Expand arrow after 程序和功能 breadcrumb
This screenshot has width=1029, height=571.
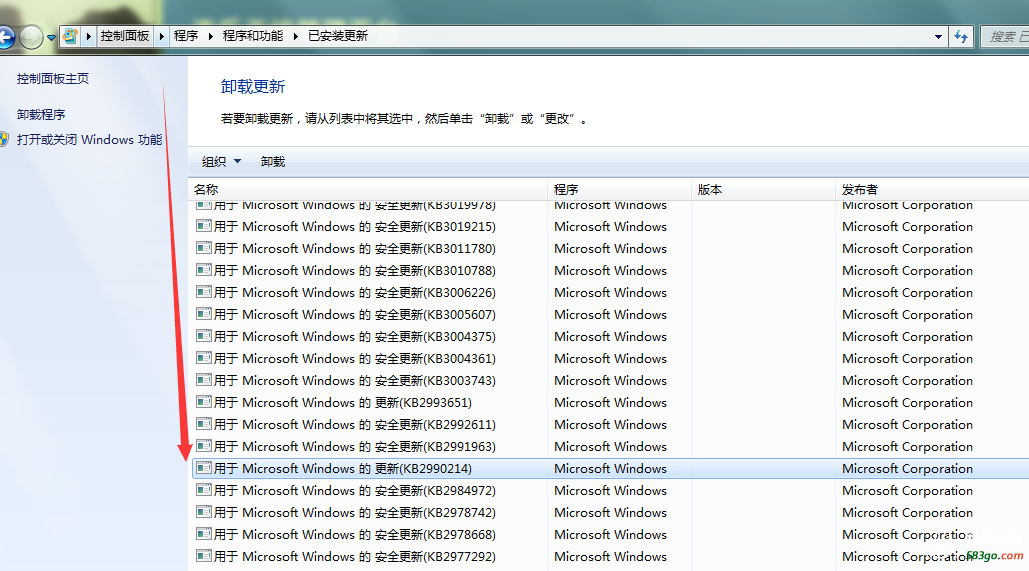coord(295,36)
